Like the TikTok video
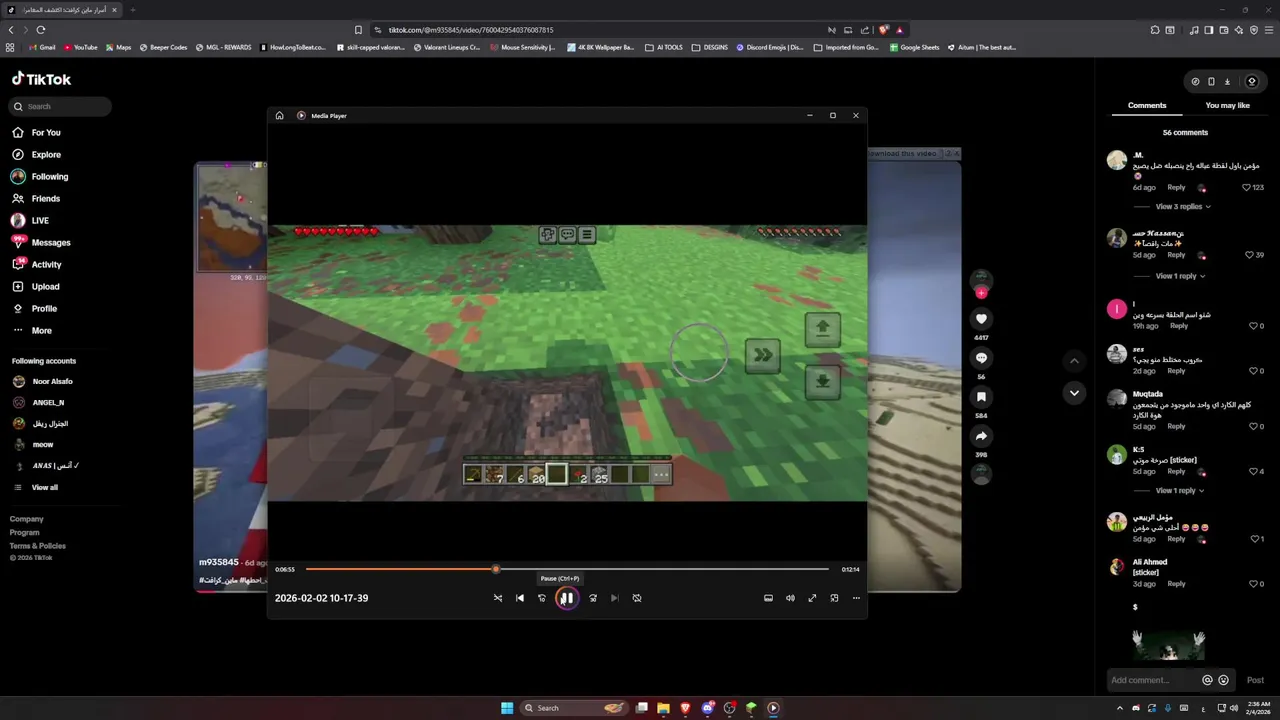 tap(981, 319)
